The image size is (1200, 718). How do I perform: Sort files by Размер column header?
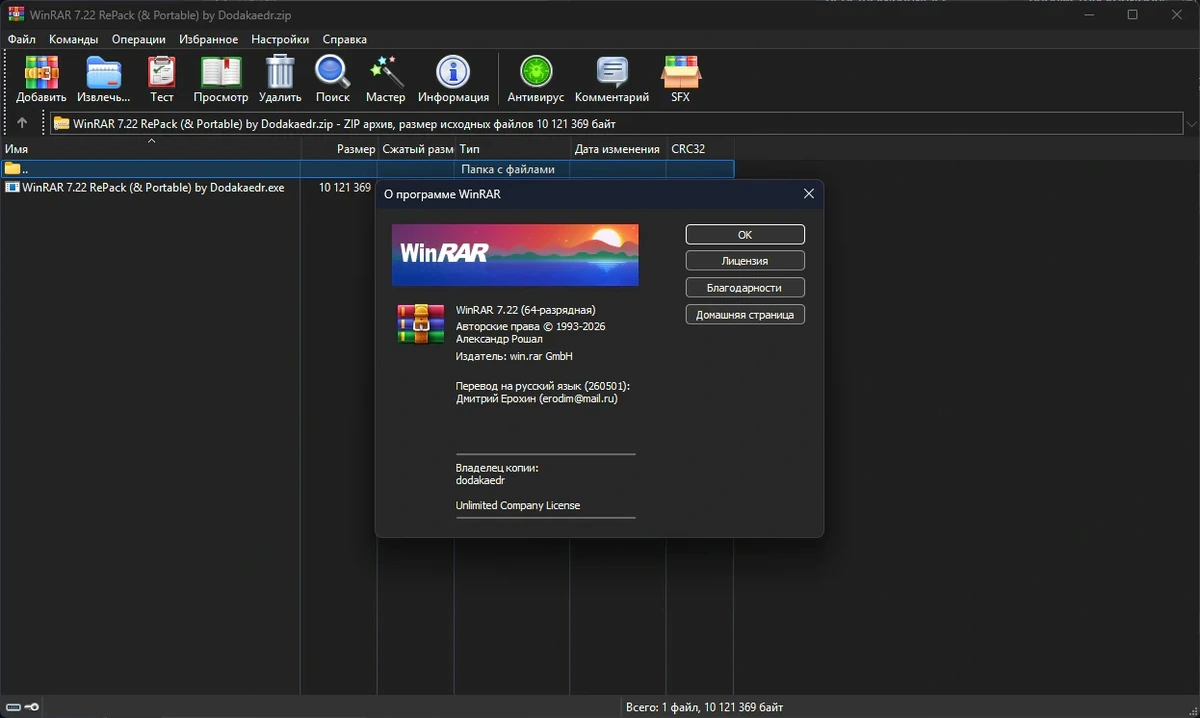(339, 149)
